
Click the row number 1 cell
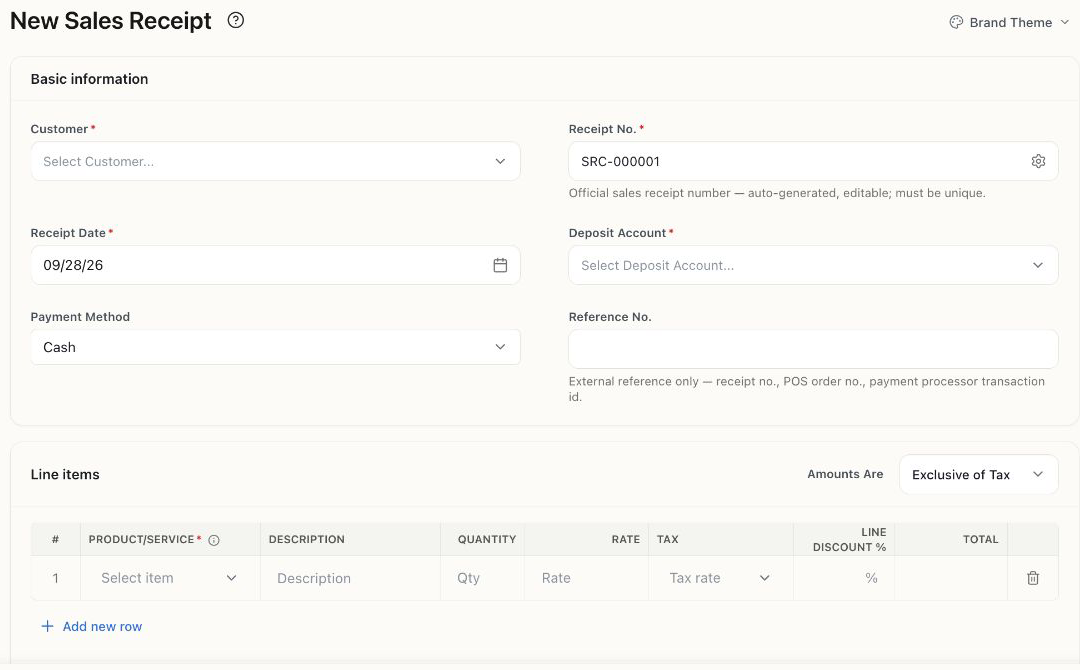point(55,578)
